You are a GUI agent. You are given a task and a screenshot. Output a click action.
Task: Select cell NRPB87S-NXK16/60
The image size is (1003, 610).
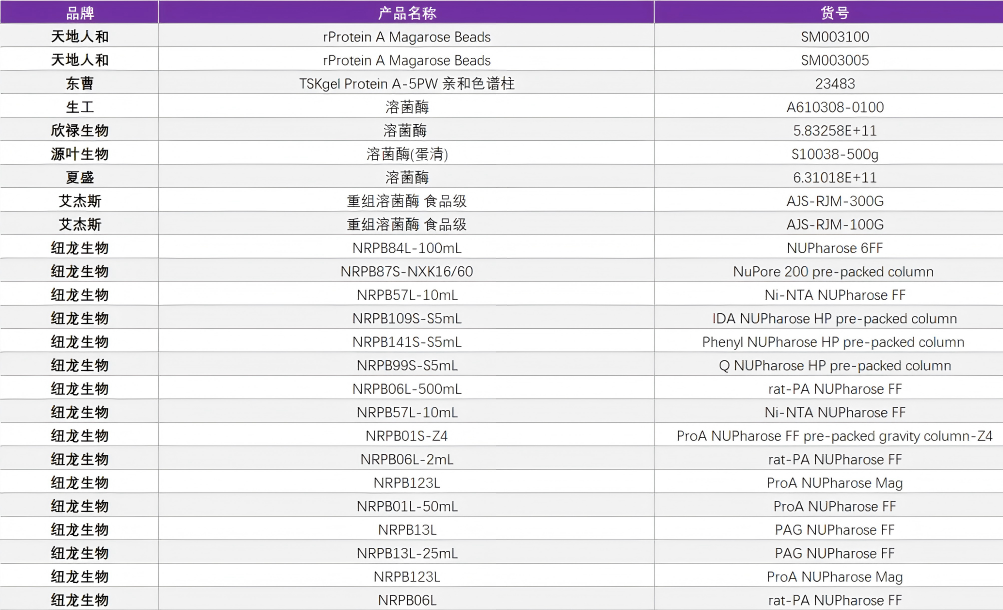(407, 271)
